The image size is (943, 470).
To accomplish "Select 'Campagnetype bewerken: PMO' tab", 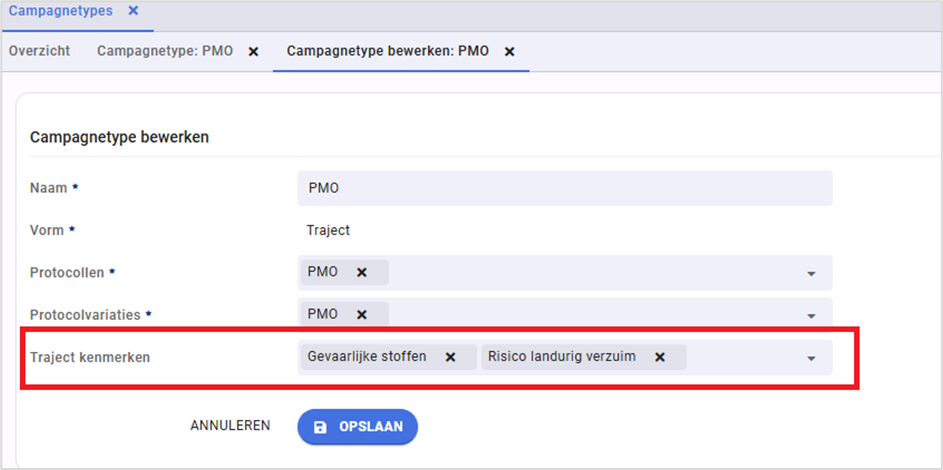I will pyautogui.click(x=387, y=51).
